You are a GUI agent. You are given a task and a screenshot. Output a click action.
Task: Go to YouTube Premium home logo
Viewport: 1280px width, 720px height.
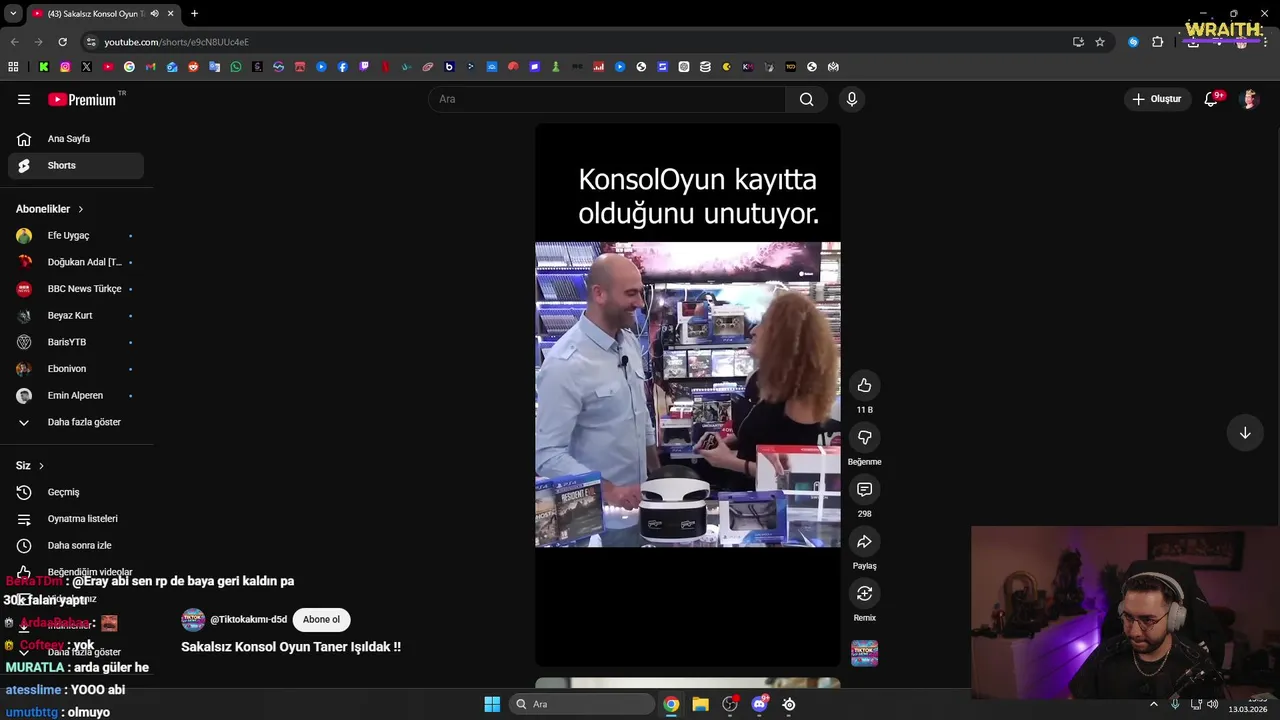pos(82,100)
